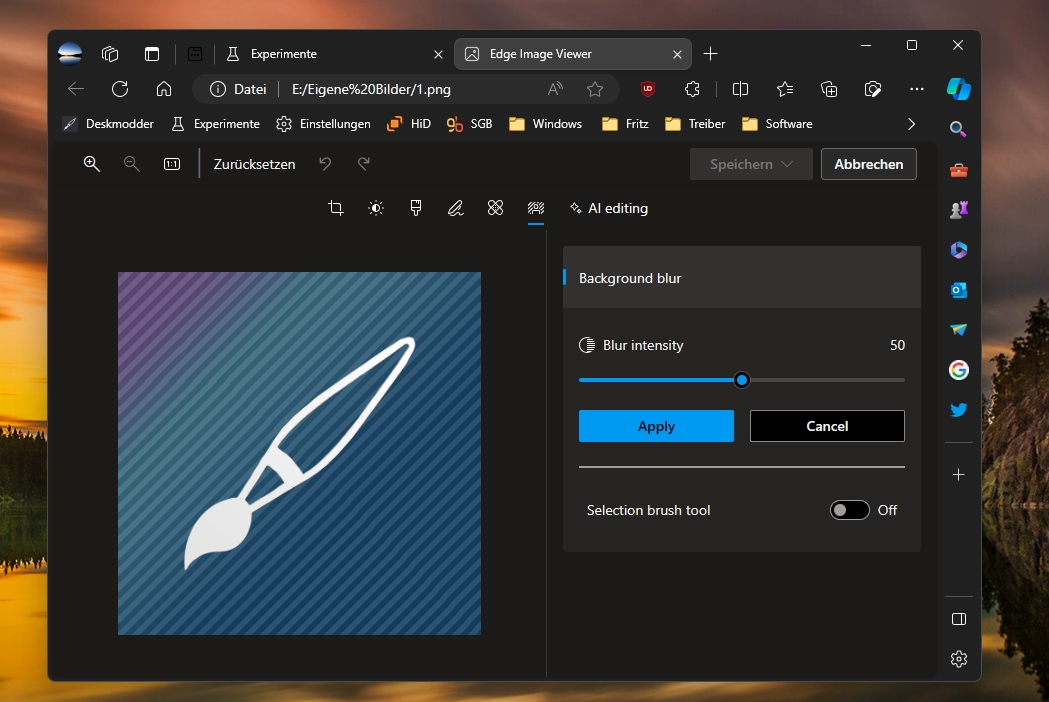Screen dimensions: 1049x702
Task: Click the Apply button
Action: 656,426
